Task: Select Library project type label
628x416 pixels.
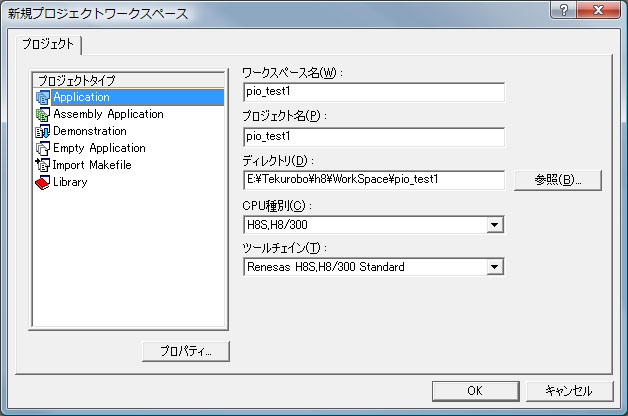Action: 71,183
